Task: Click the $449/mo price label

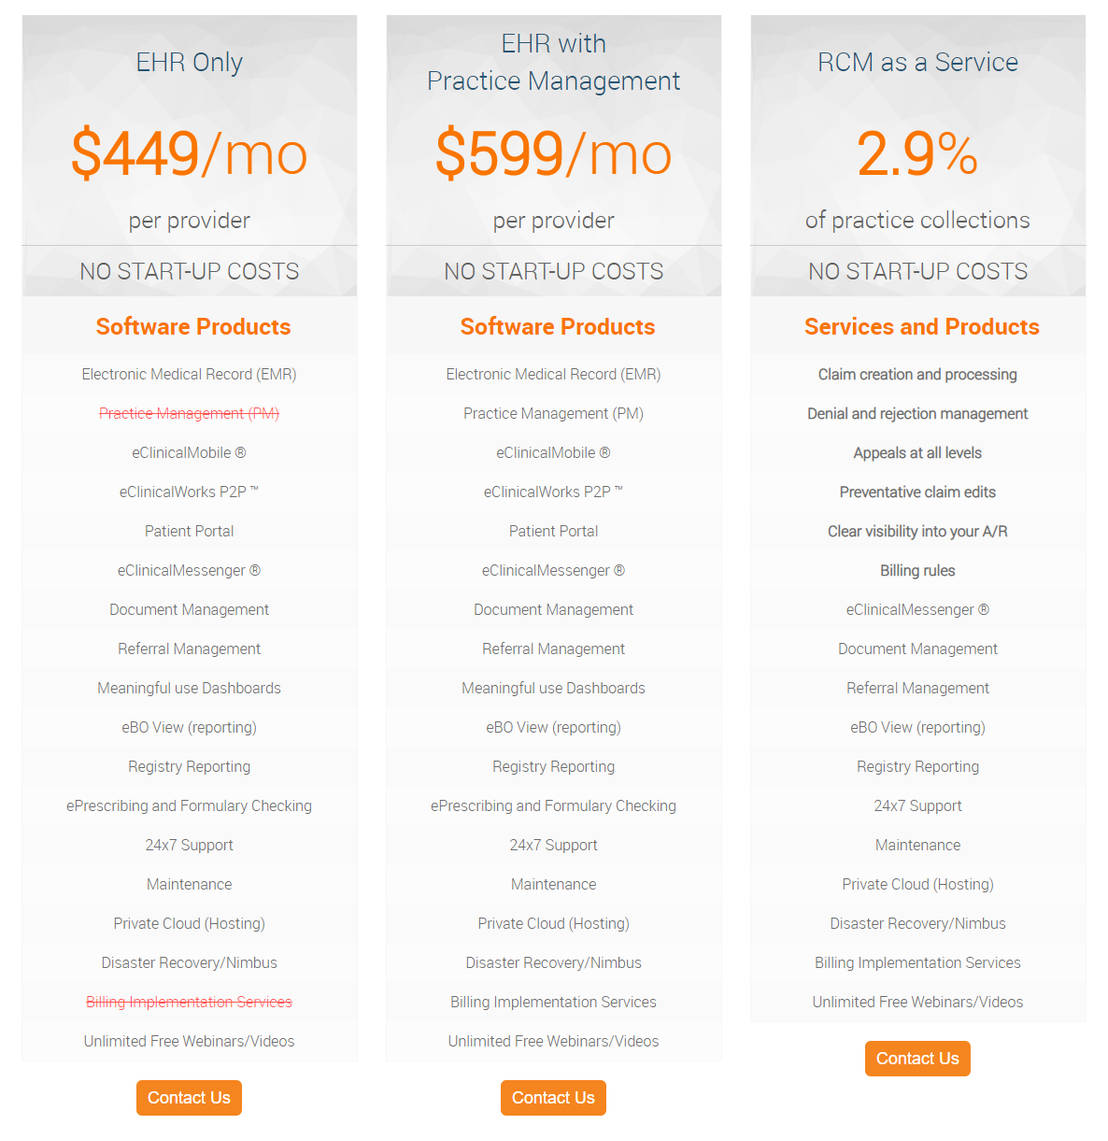Action: [x=189, y=153]
